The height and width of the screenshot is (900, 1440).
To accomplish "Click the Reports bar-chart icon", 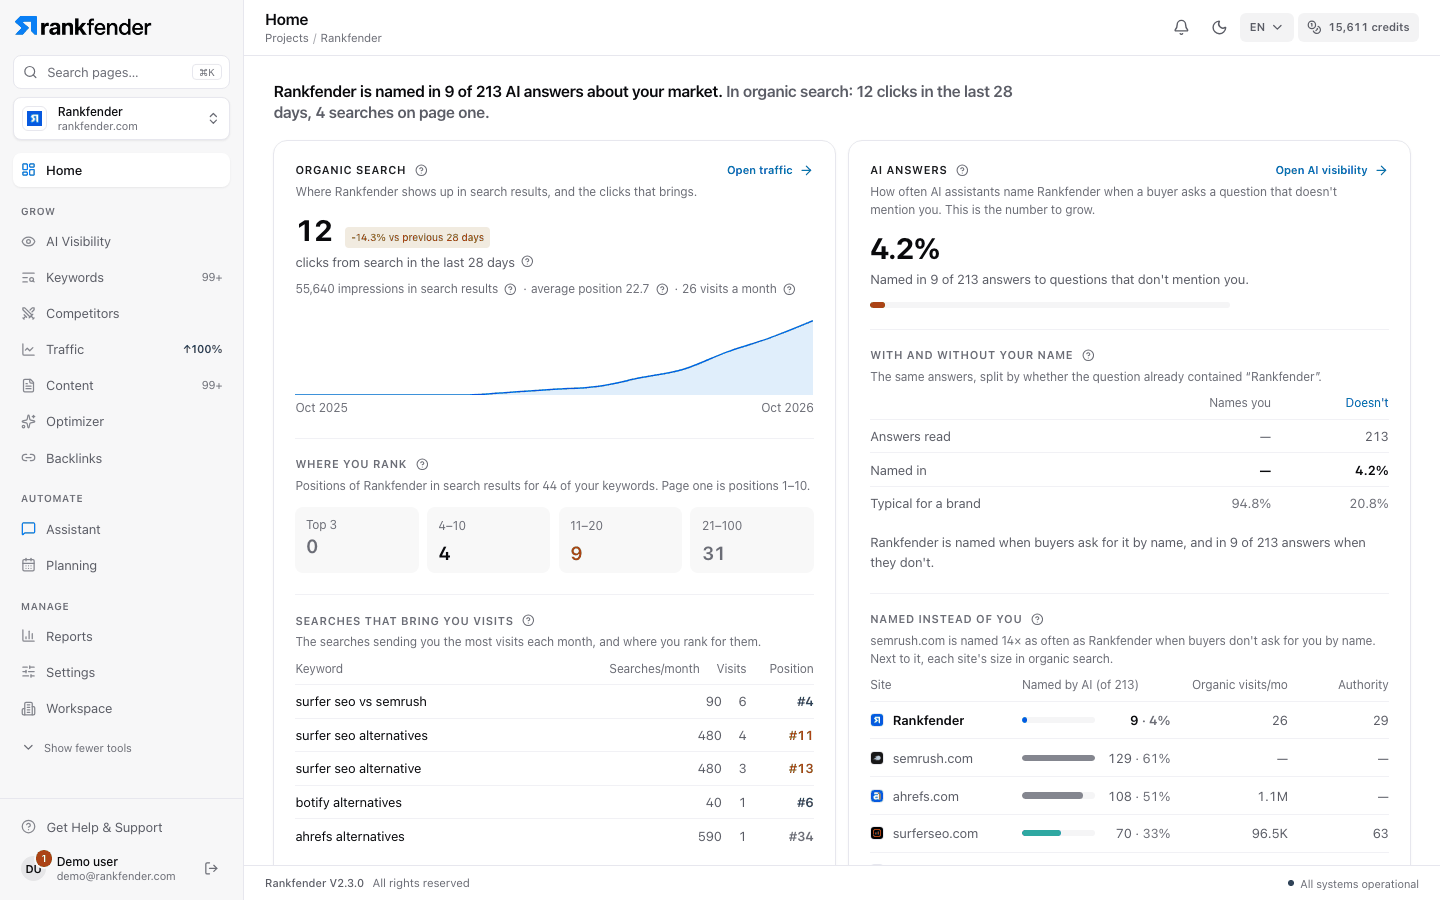I will (x=28, y=636).
